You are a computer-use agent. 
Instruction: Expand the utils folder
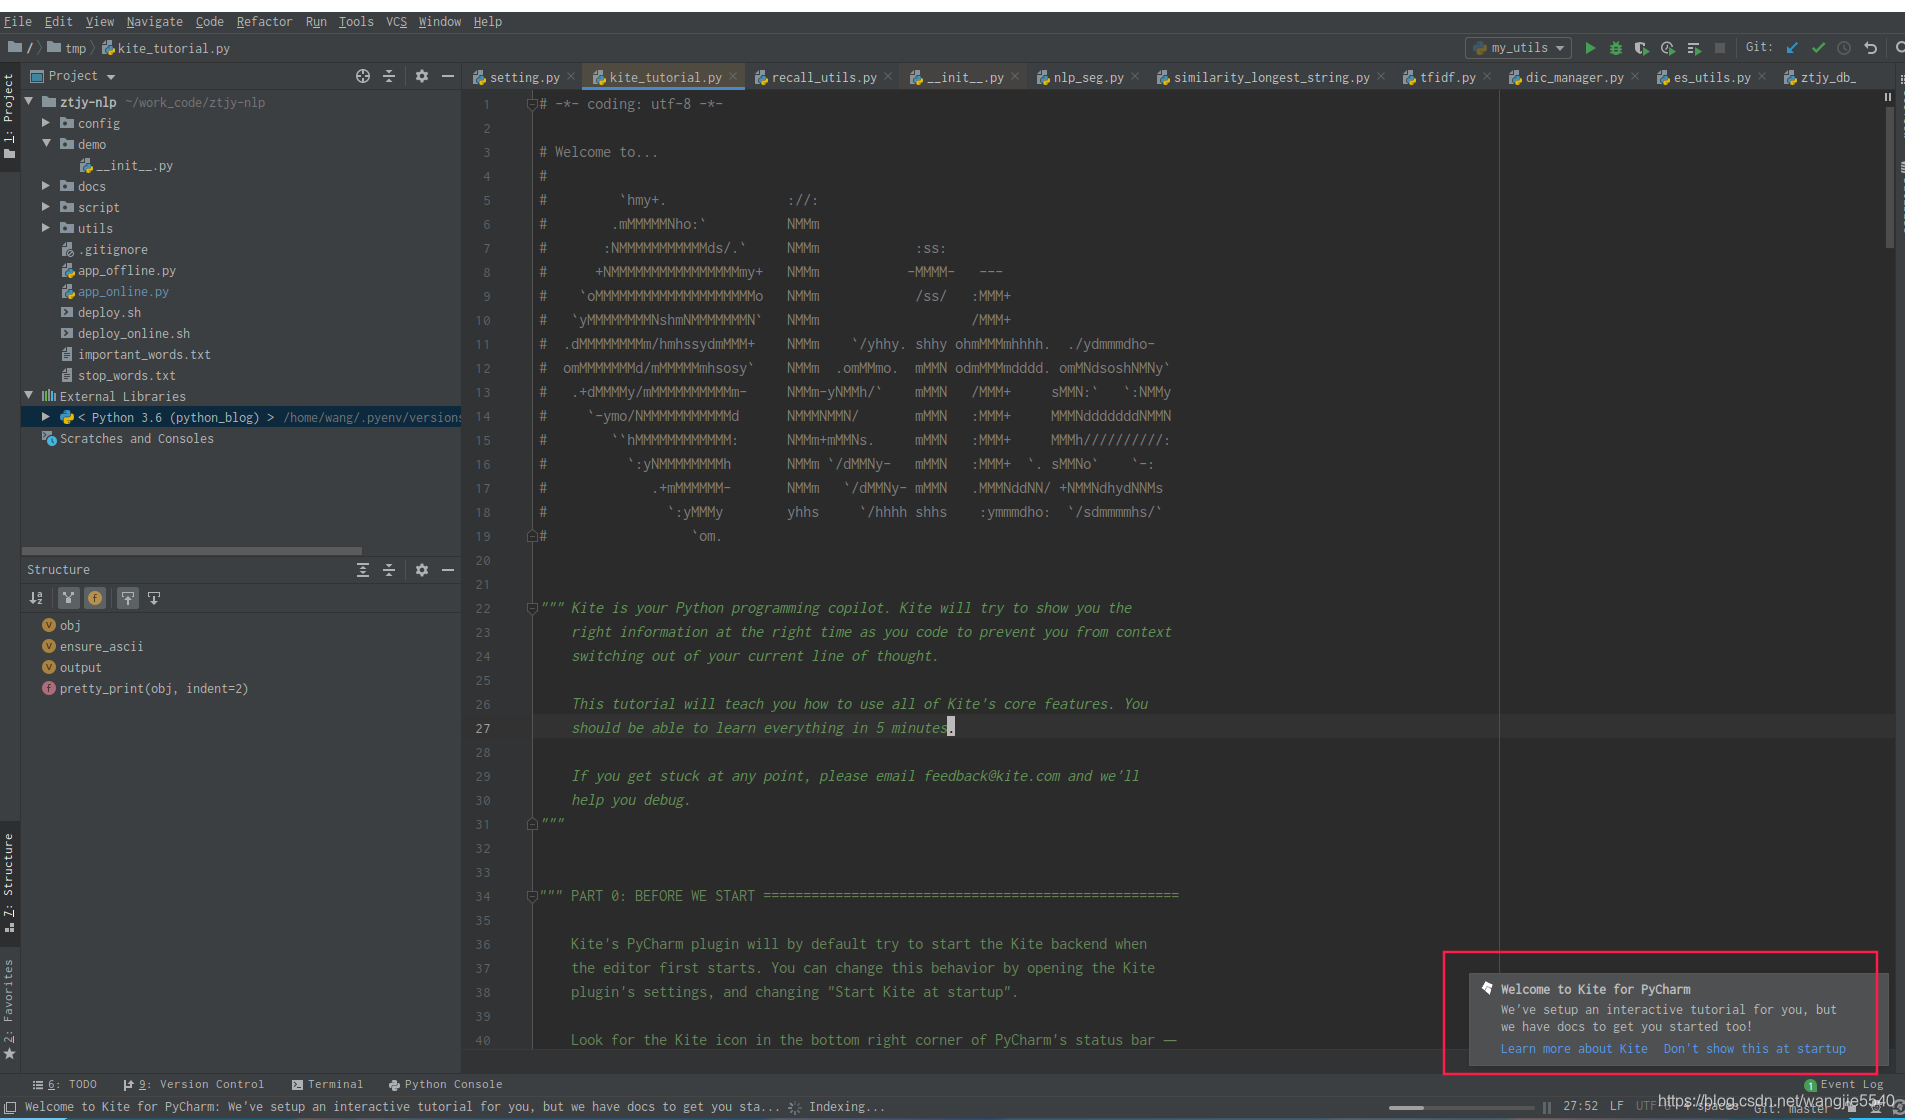point(46,228)
